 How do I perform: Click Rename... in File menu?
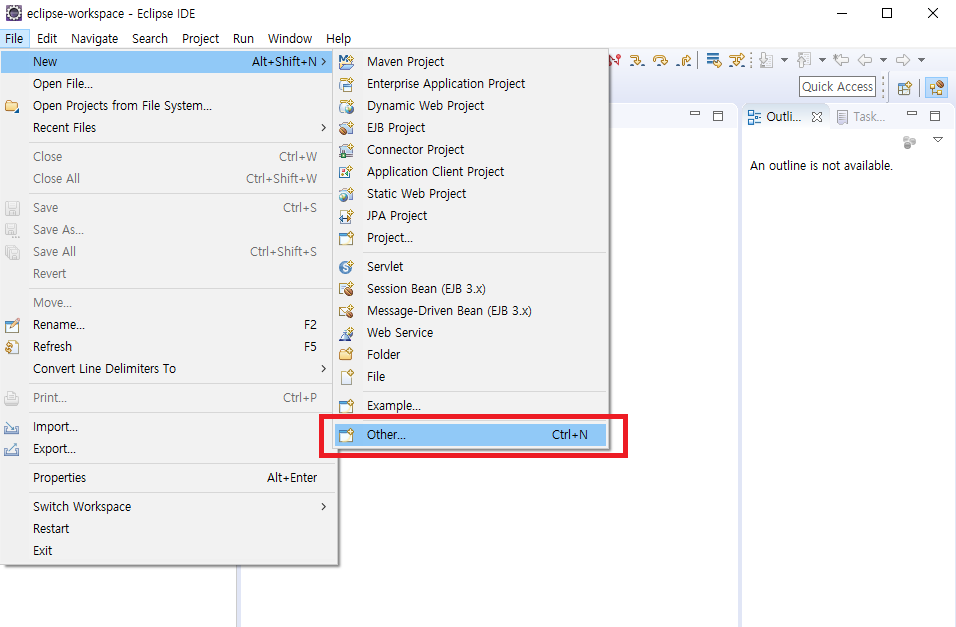point(167,324)
